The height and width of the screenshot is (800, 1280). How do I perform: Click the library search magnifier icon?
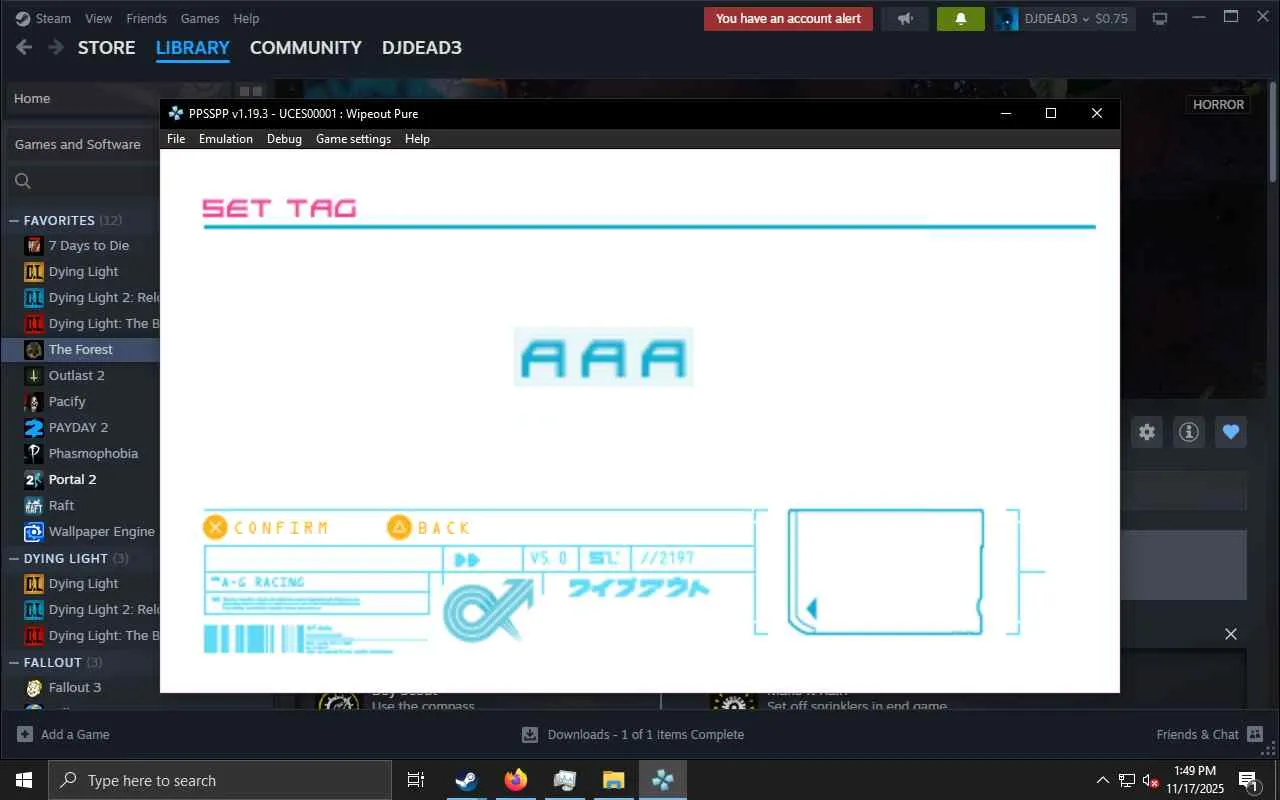coord(23,181)
